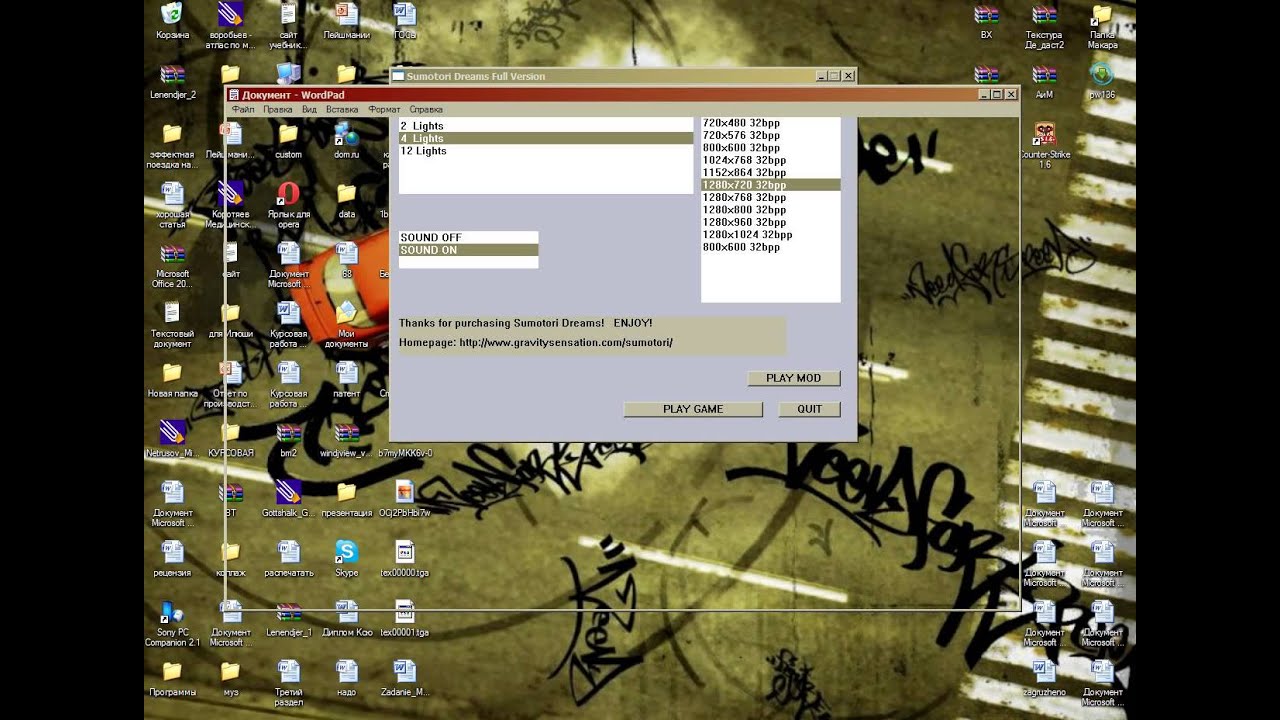Screen dimensions: 1280x720
Task: Choose 720x576 32bpp resolution
Action: click(x=771, y=135)
